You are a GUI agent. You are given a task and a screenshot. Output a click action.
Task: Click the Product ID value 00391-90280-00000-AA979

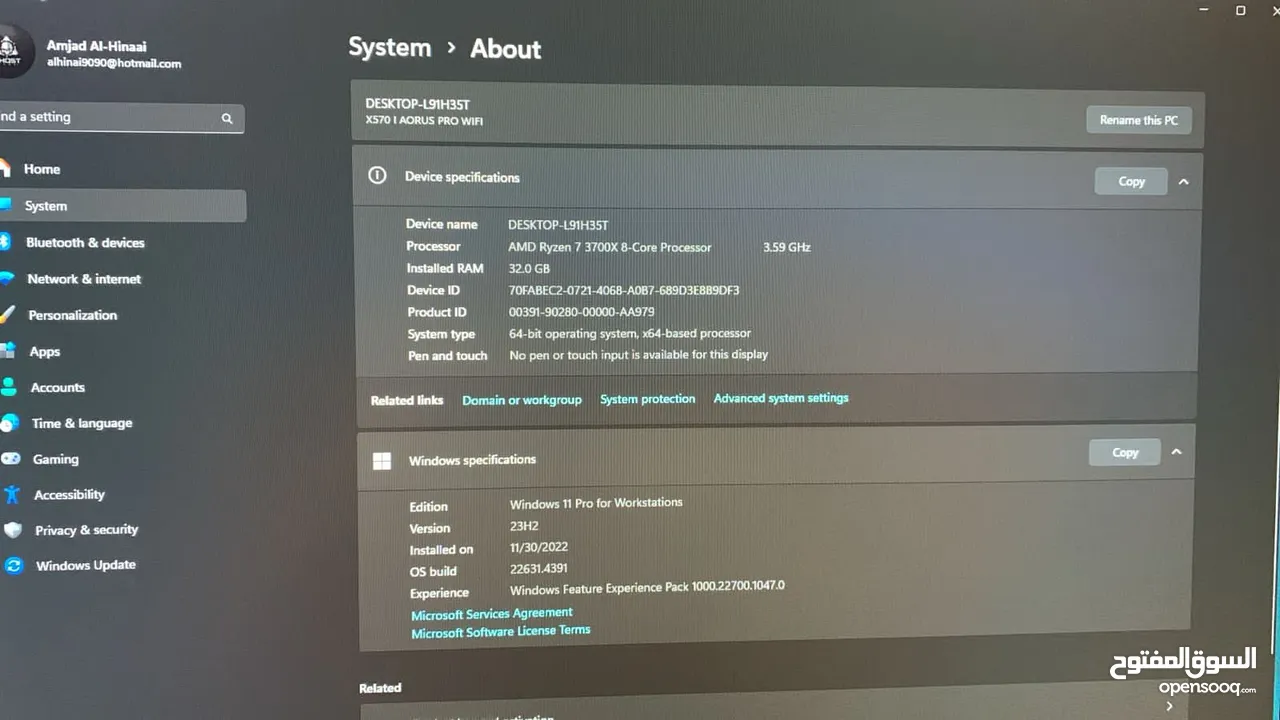(581, 312)
